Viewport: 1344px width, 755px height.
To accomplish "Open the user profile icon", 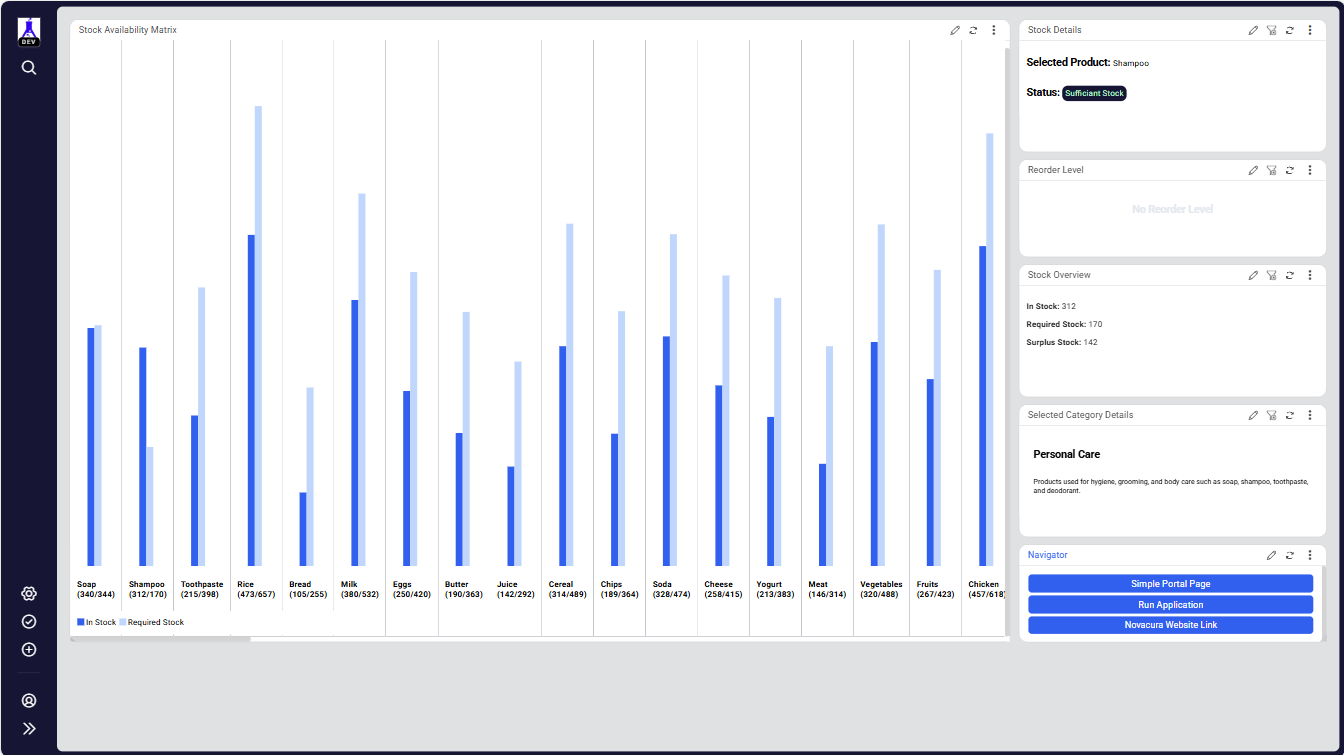I will [29, 701].
